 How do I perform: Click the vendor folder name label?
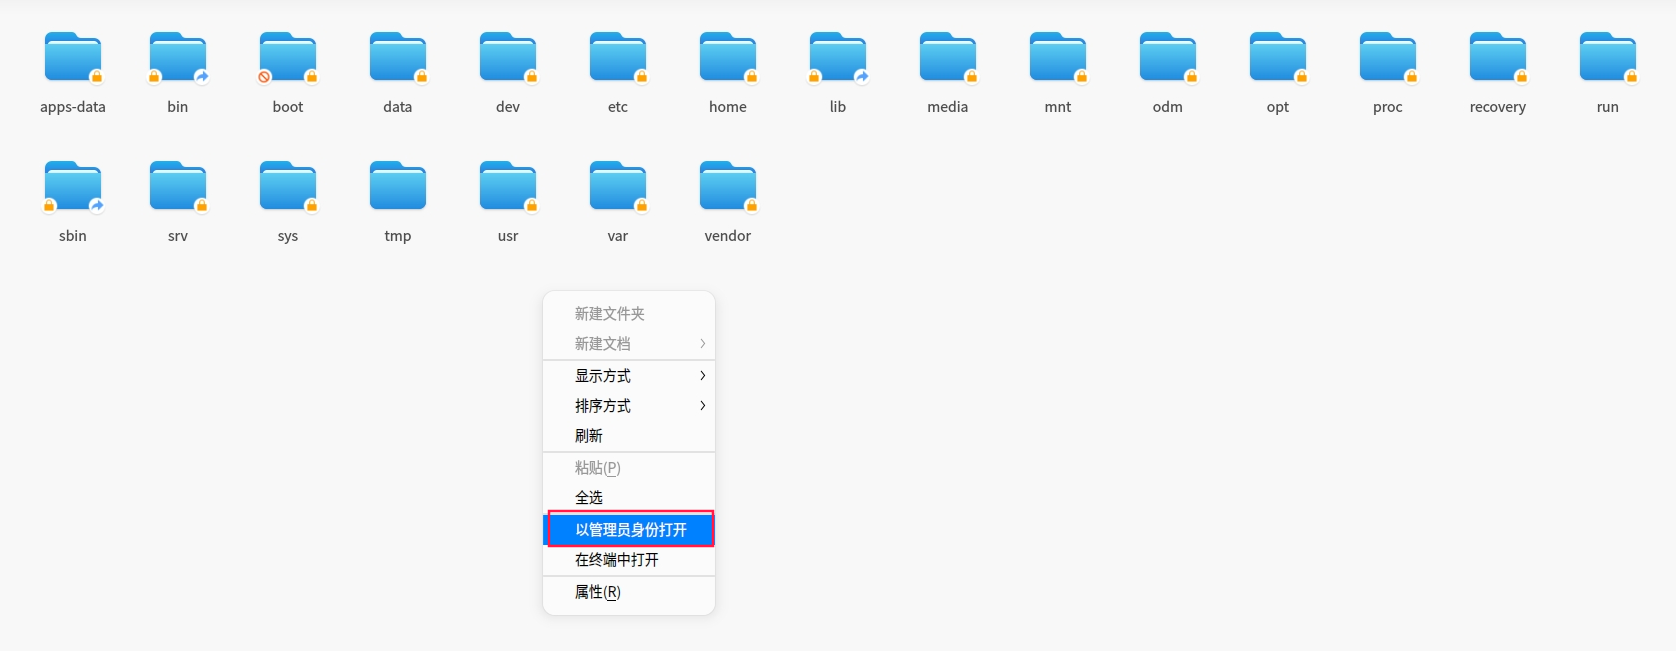click(x=728, y=236)
